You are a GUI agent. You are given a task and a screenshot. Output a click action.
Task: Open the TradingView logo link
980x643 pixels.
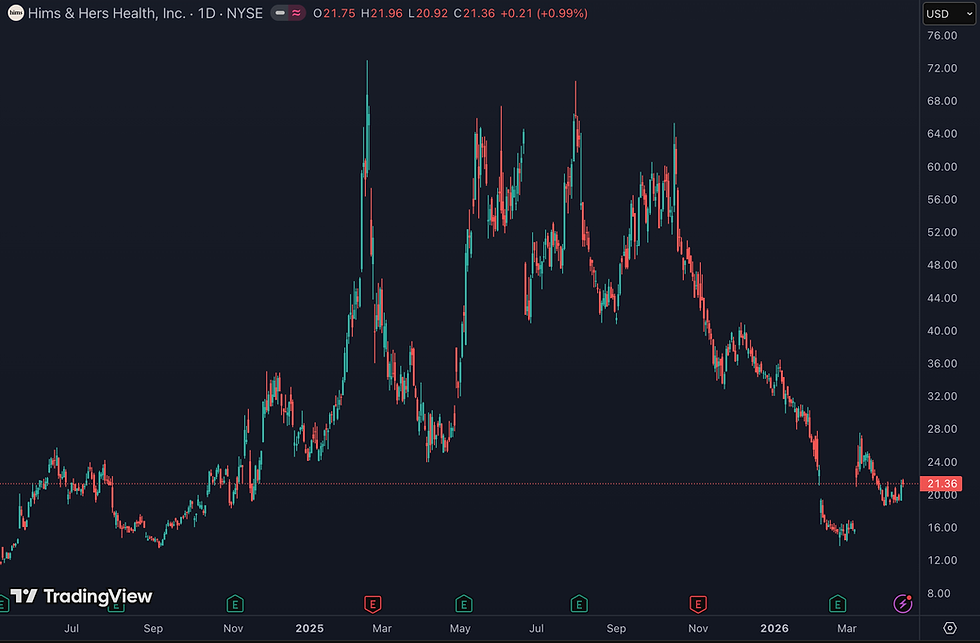(x=81, y=596)
